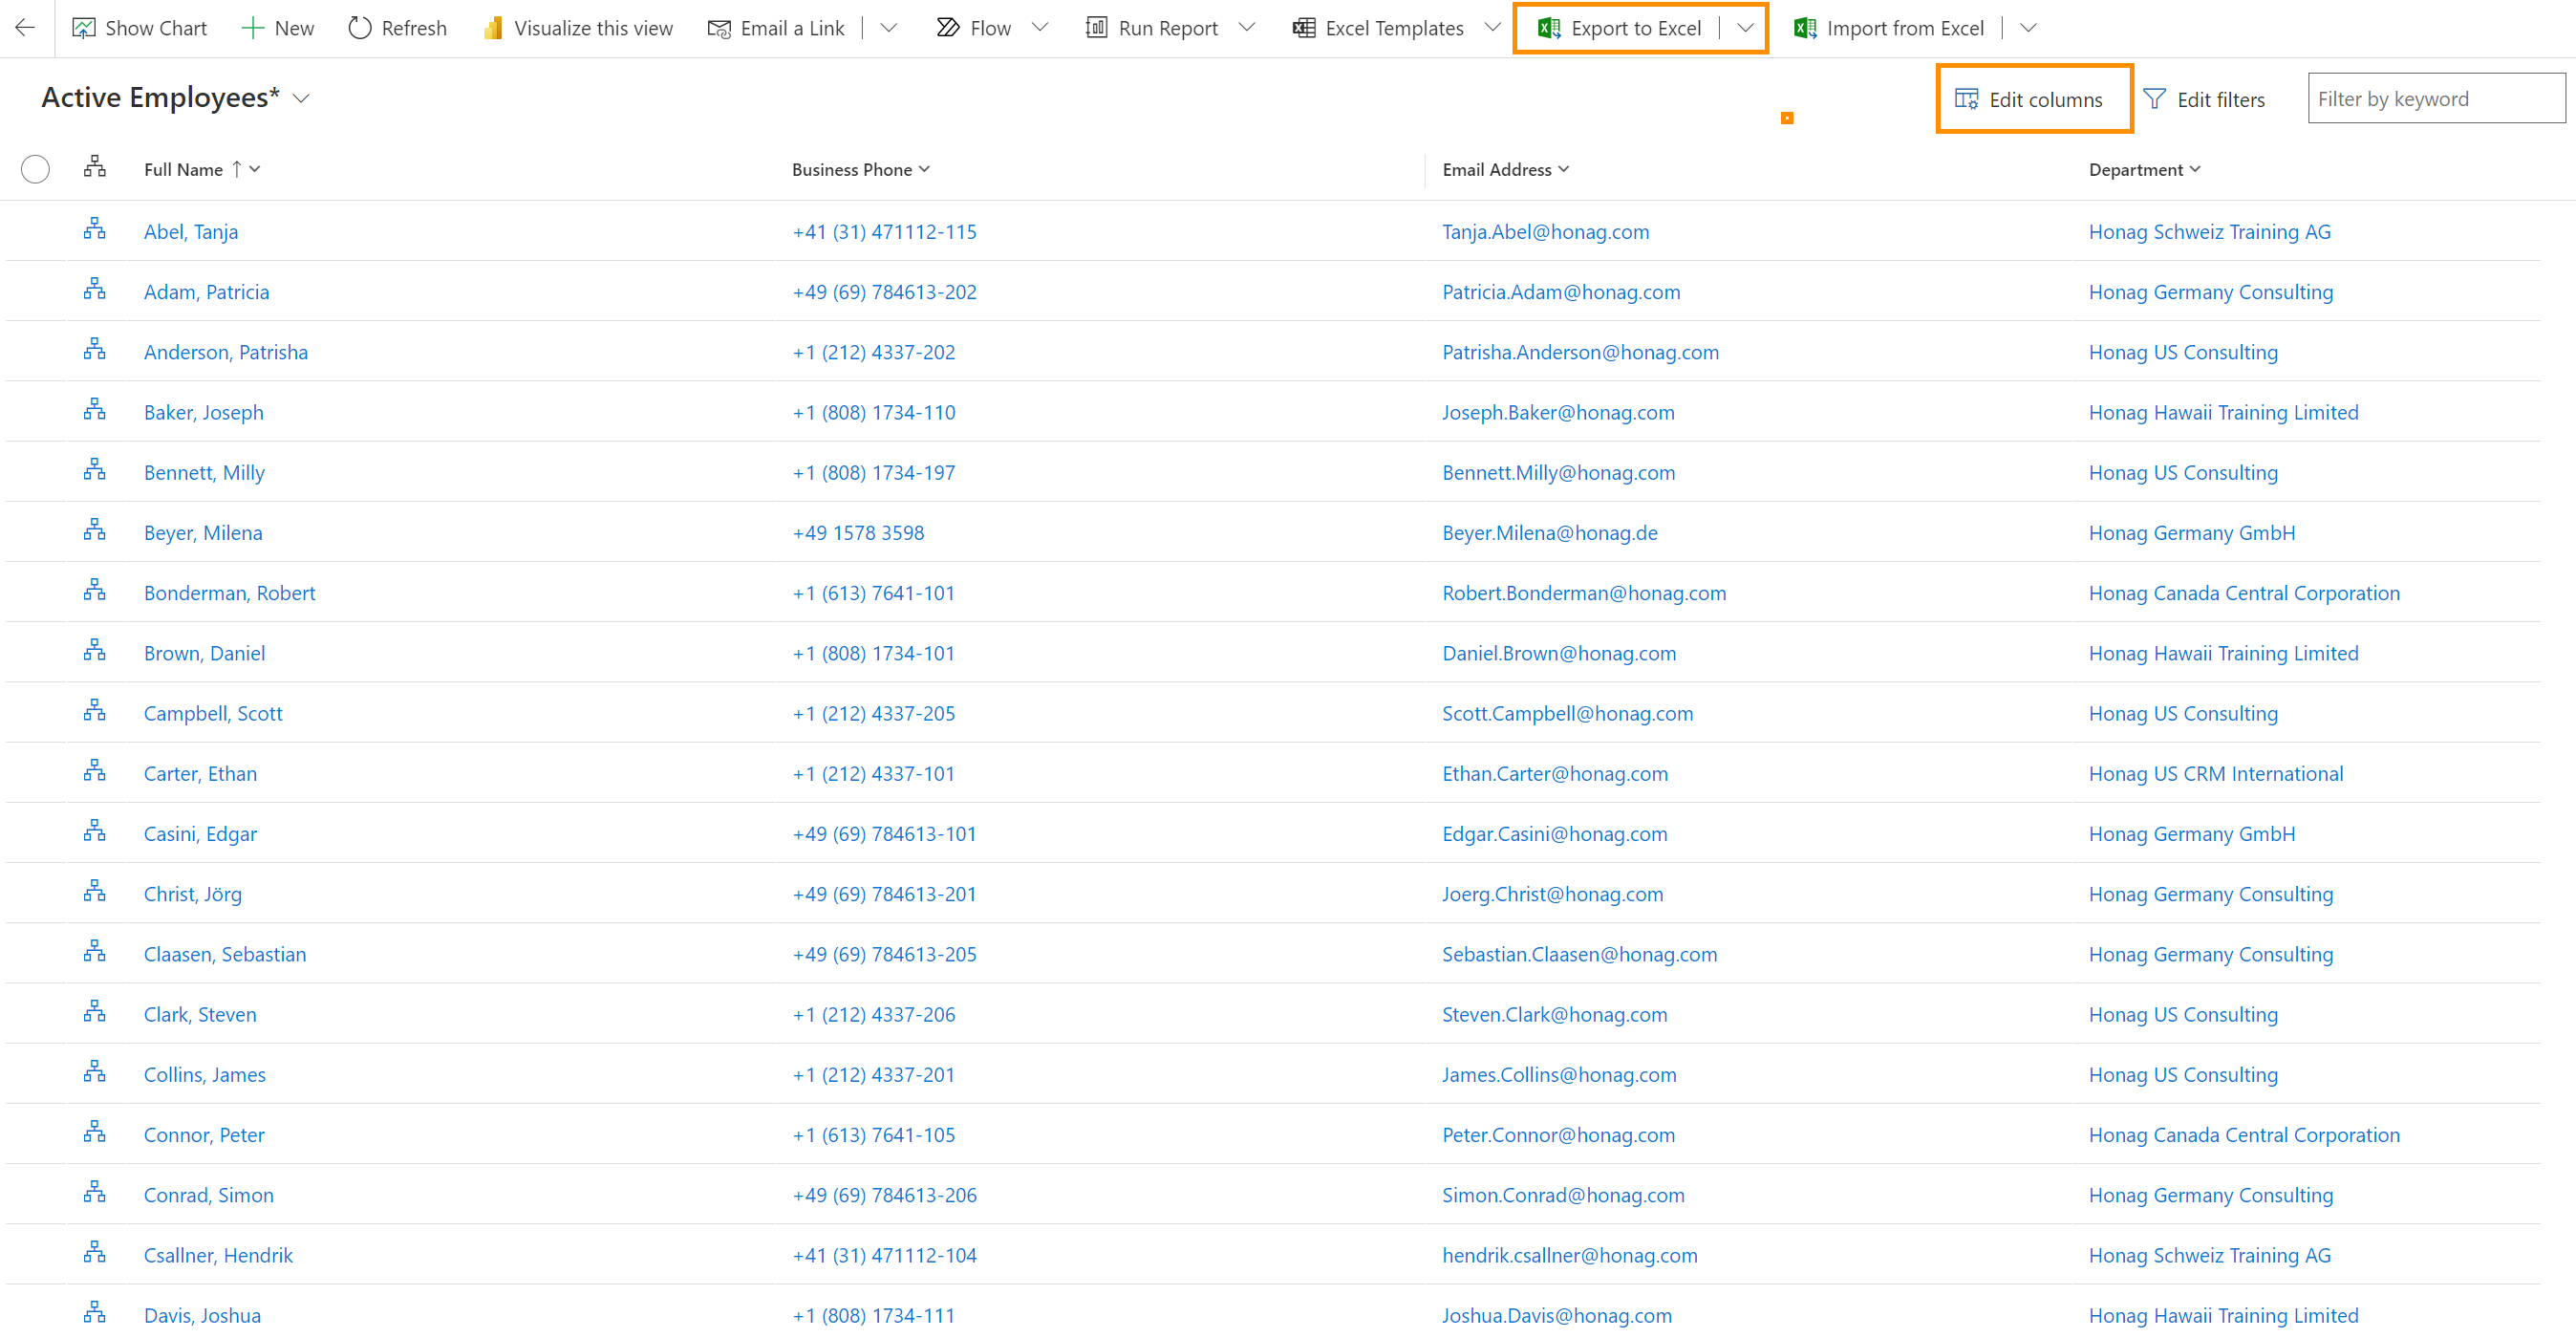Toggle the select all rows circle
The height and width of the screenshot is (1338, 2576).
click(35, 169)
